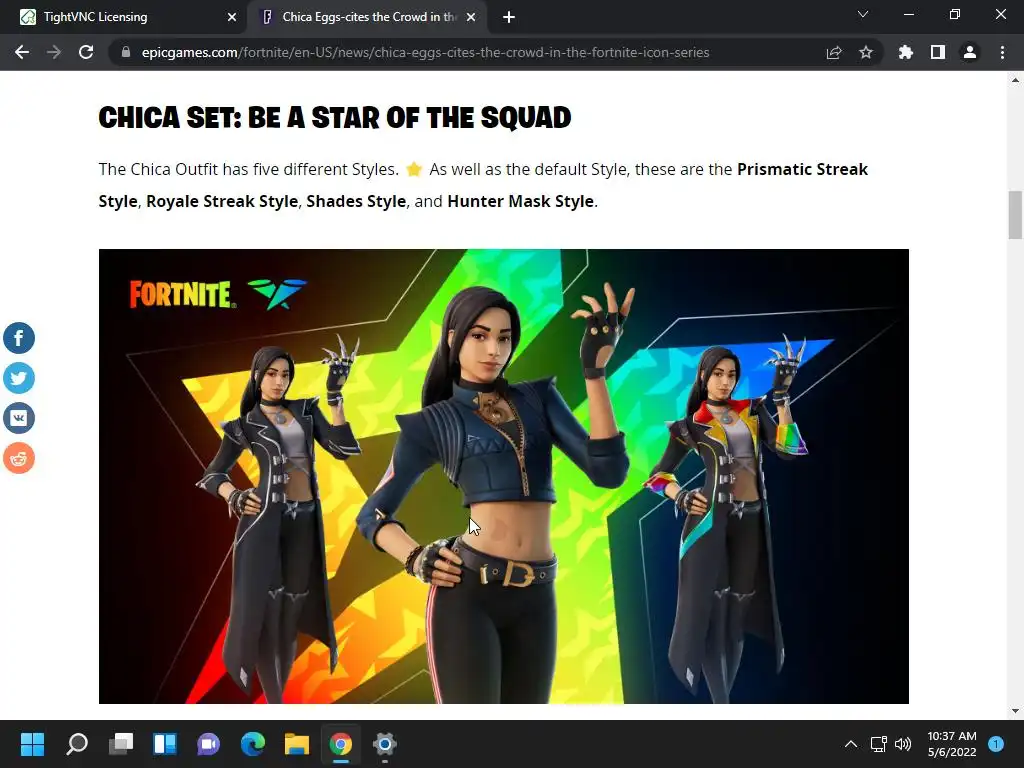Open clock and date 10:37 AM
Screen dimensions: 1024x768
point(952,744)
